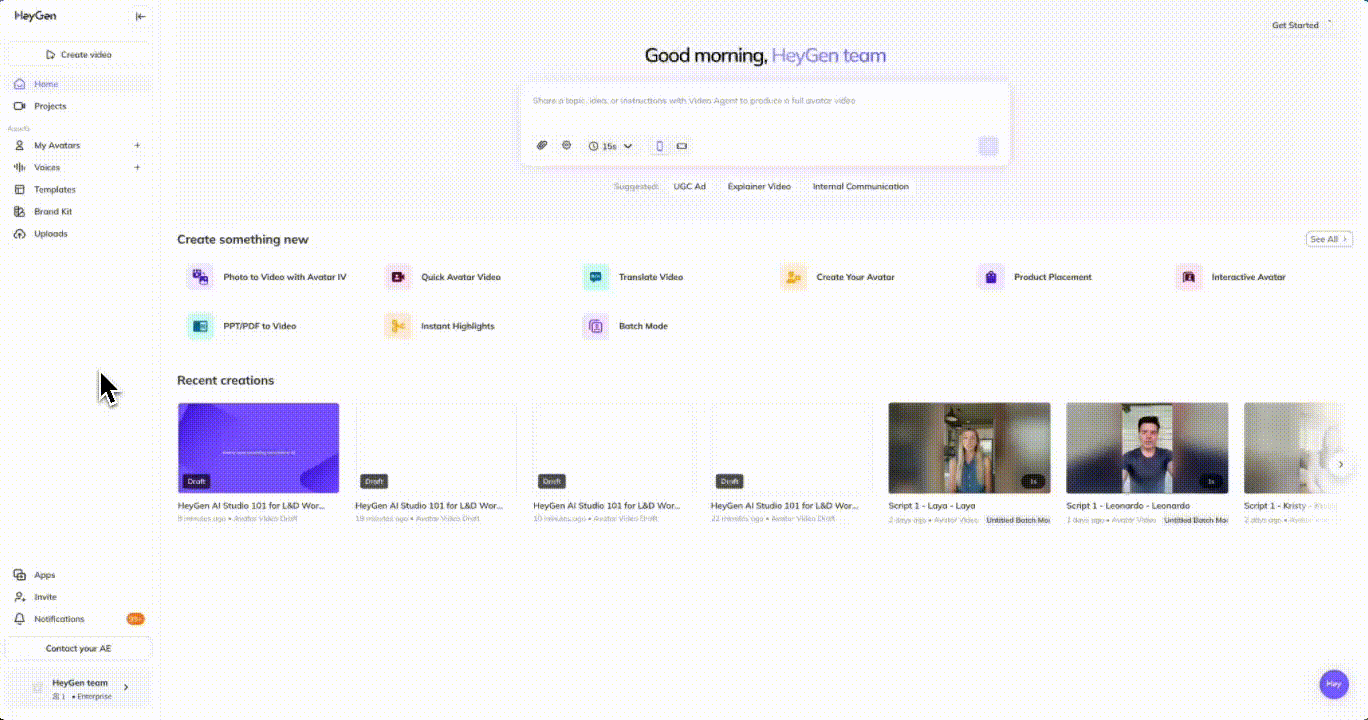
Task: Open My Avatars in the sidebar
Action: point(57,146)
